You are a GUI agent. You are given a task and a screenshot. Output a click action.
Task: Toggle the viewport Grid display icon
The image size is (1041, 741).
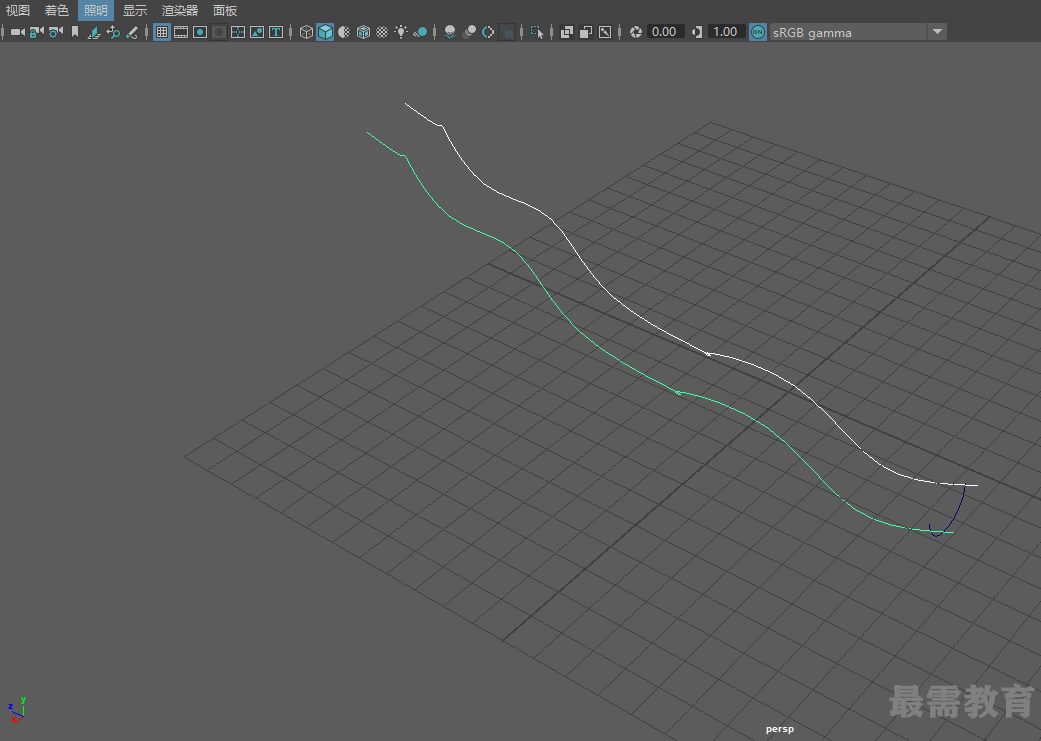click(x=162, y=32)
